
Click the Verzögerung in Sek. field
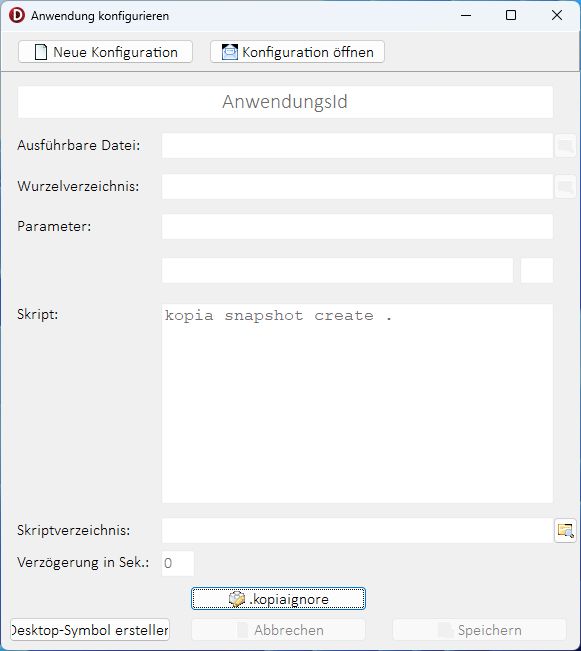point(178,563)
